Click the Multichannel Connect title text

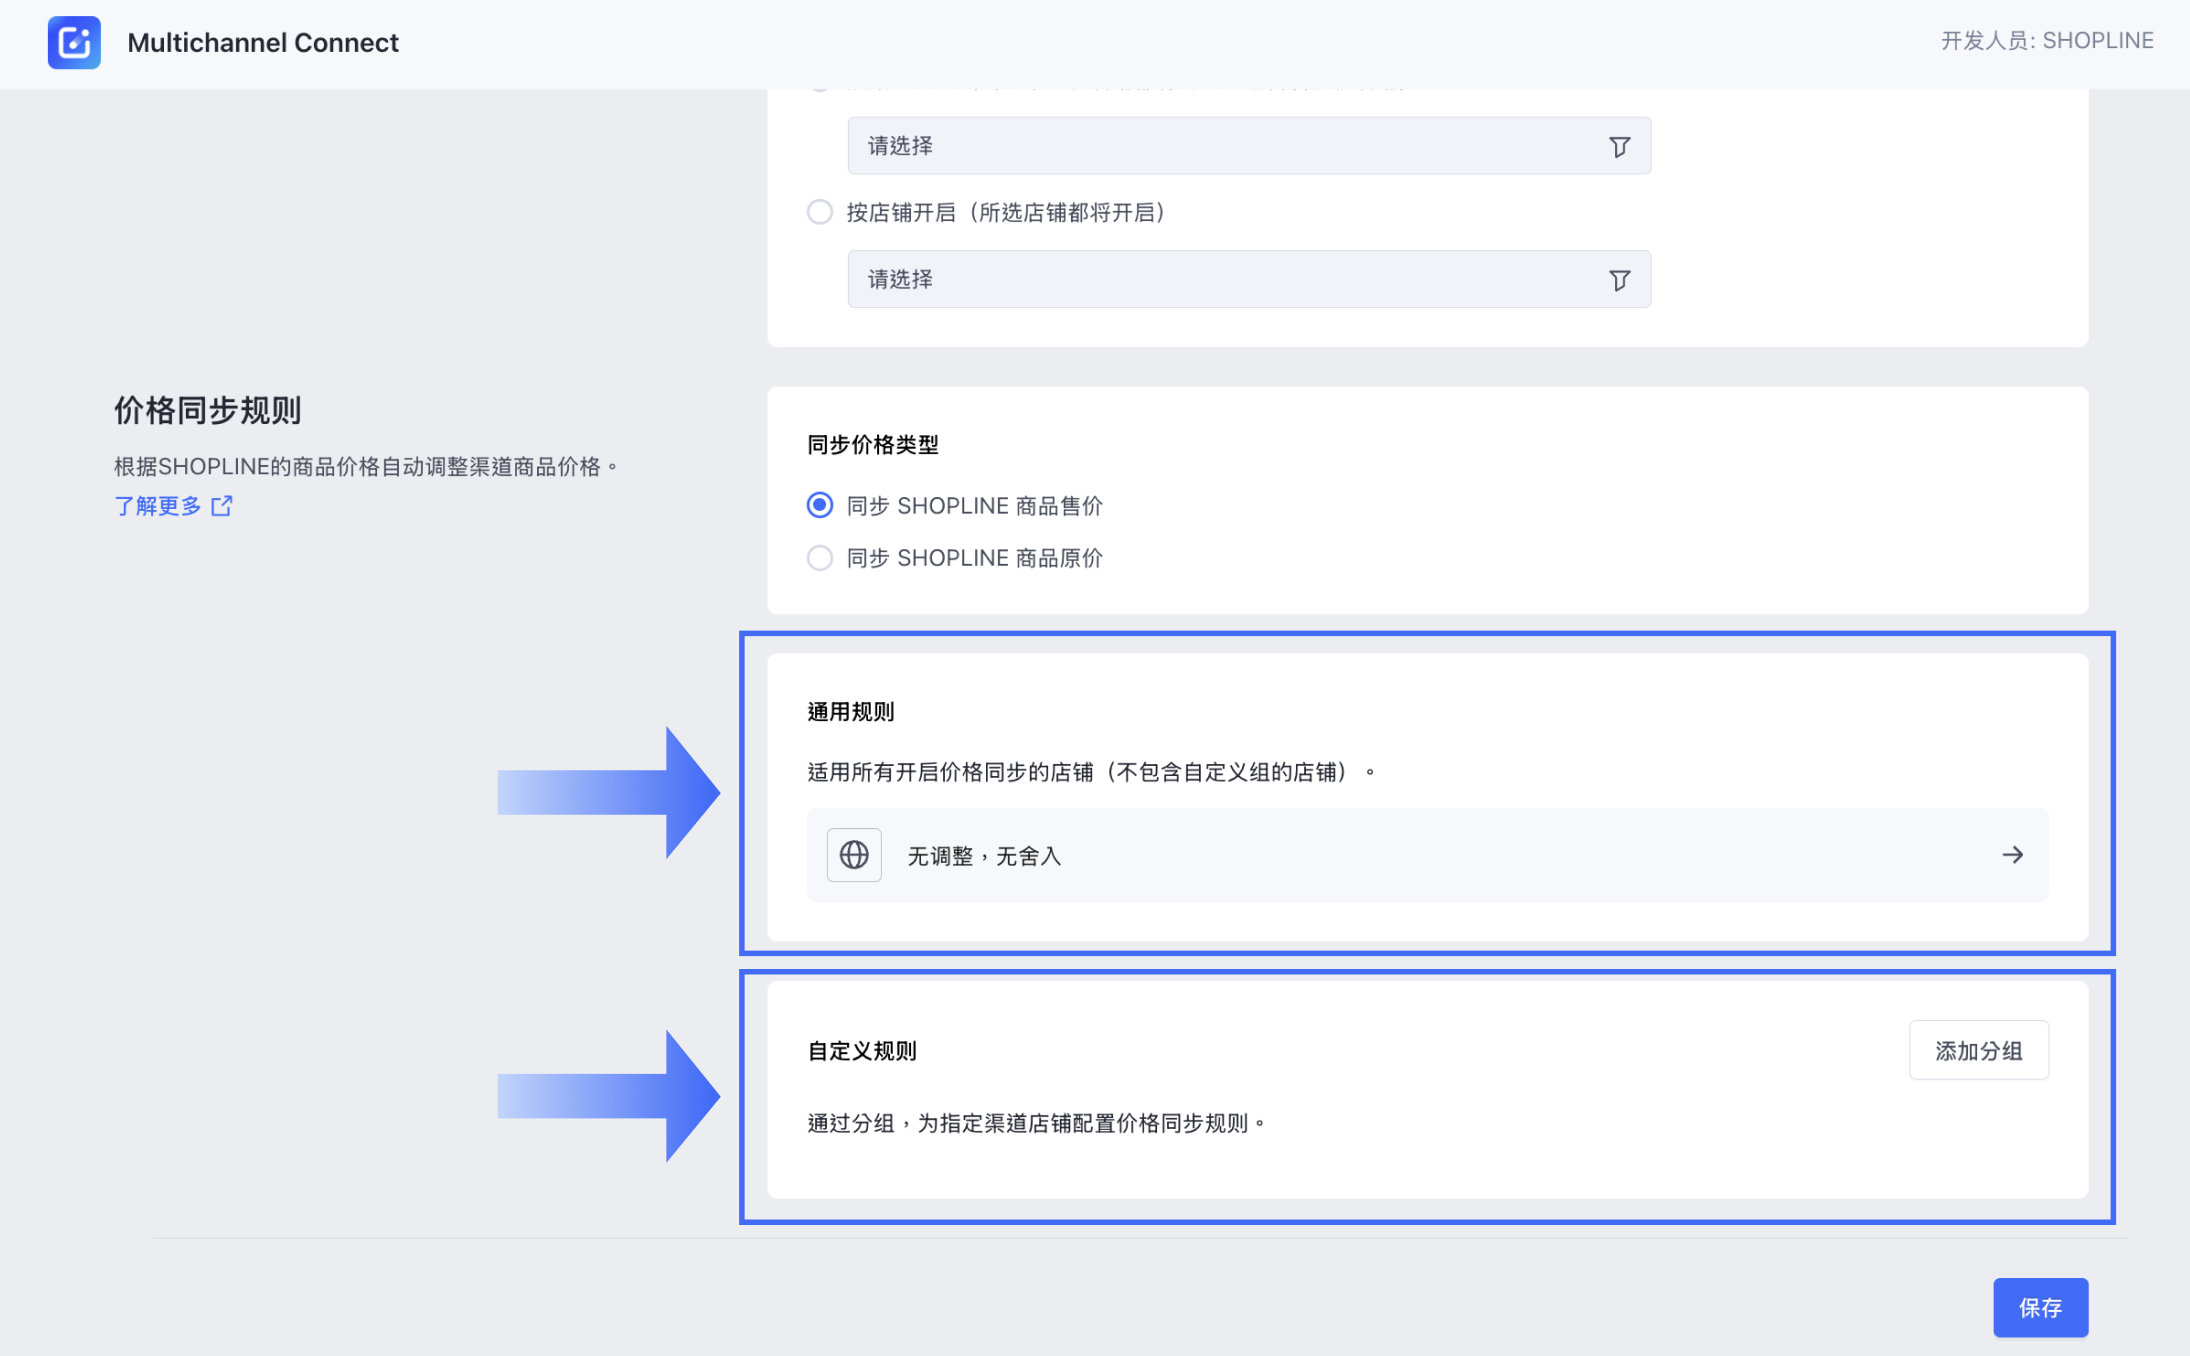click(263, 42)
